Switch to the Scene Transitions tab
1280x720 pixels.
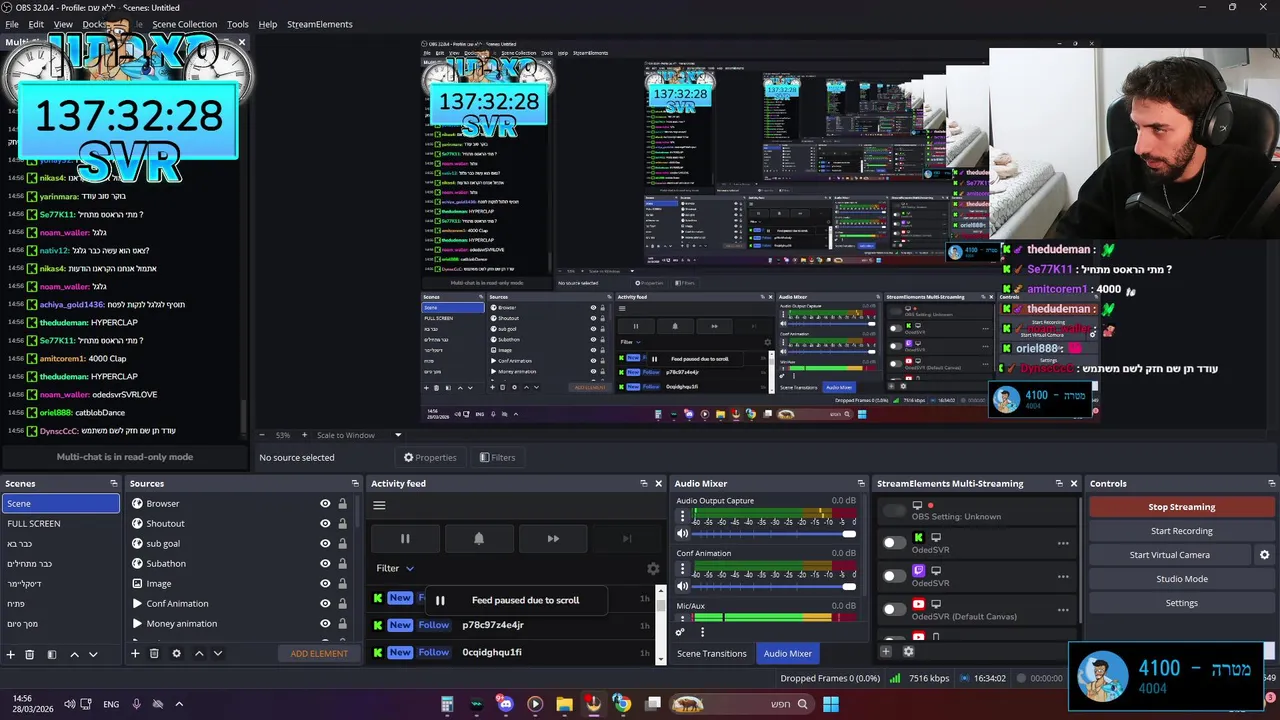tap(712, 654)
